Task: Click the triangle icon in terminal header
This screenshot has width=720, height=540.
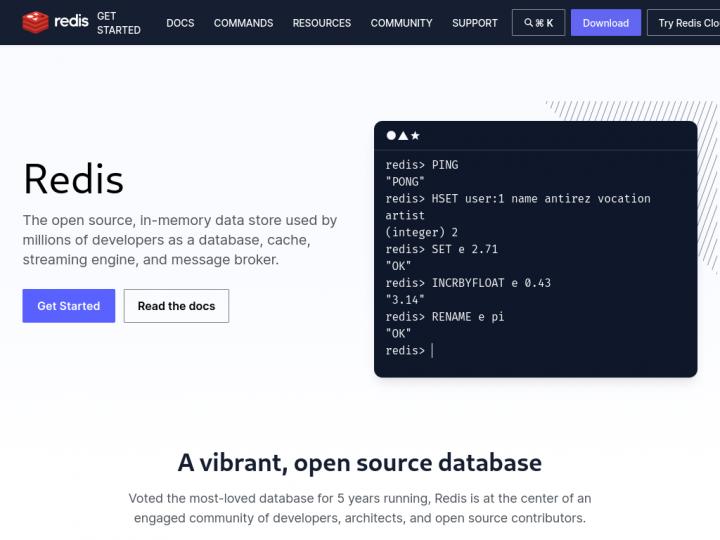Action: [403, 135]
